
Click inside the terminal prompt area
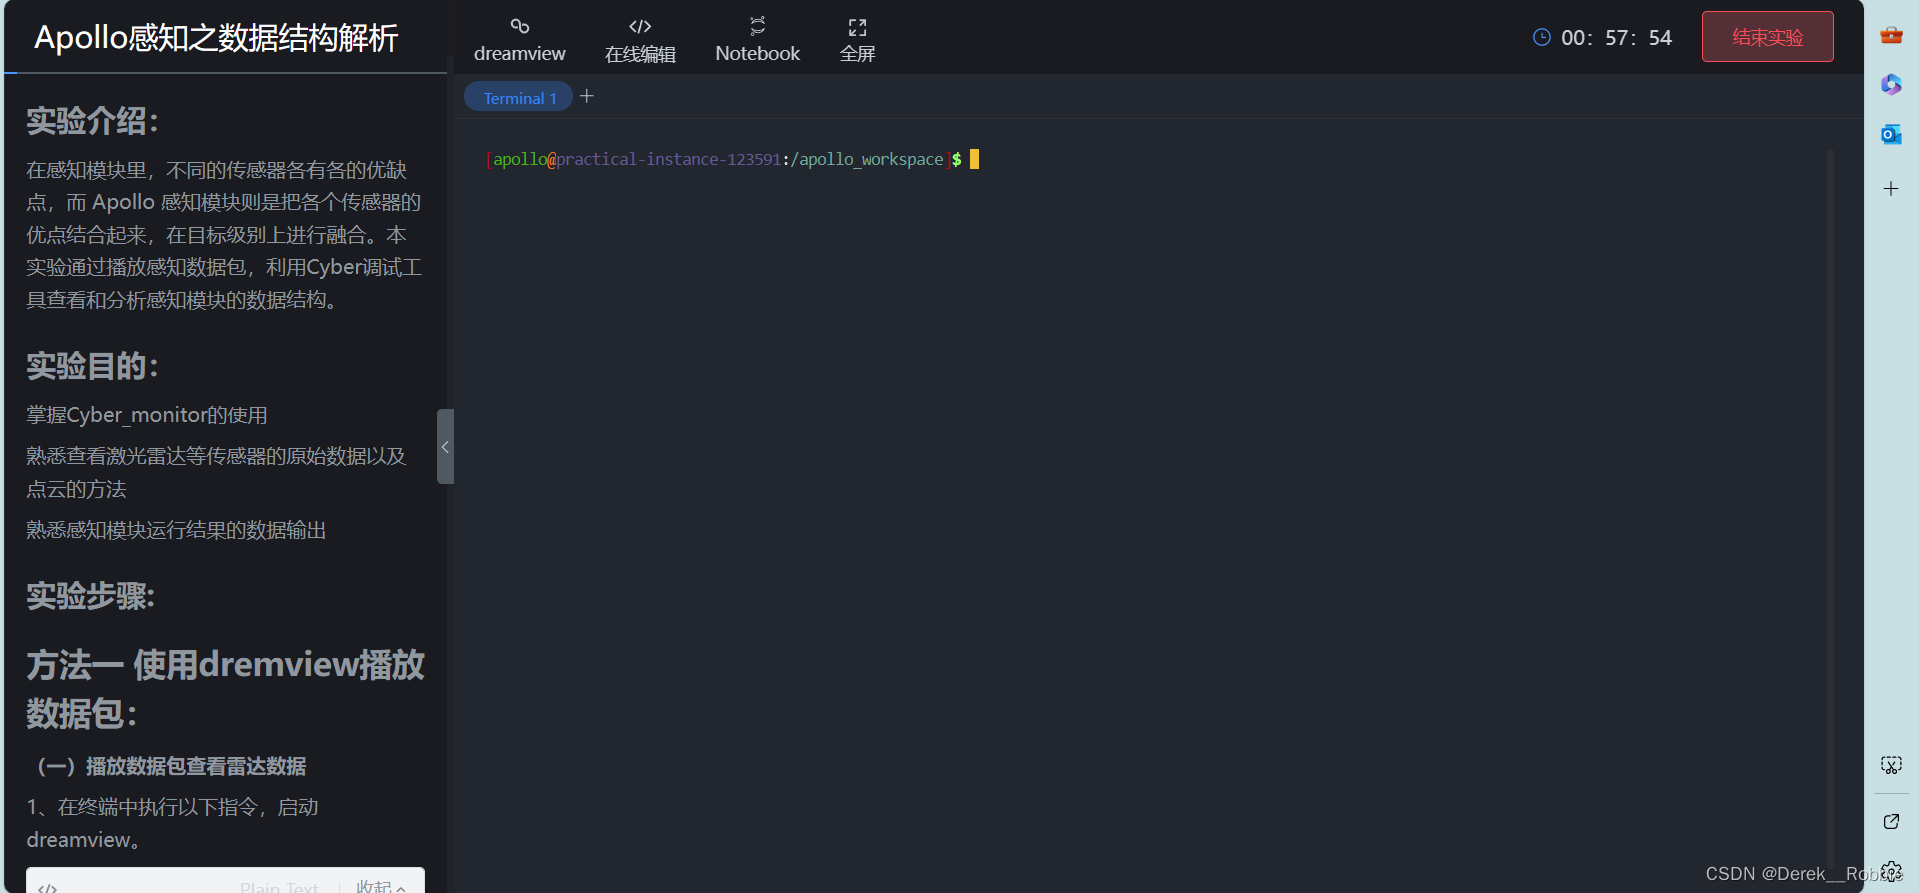tap(730, 159)
